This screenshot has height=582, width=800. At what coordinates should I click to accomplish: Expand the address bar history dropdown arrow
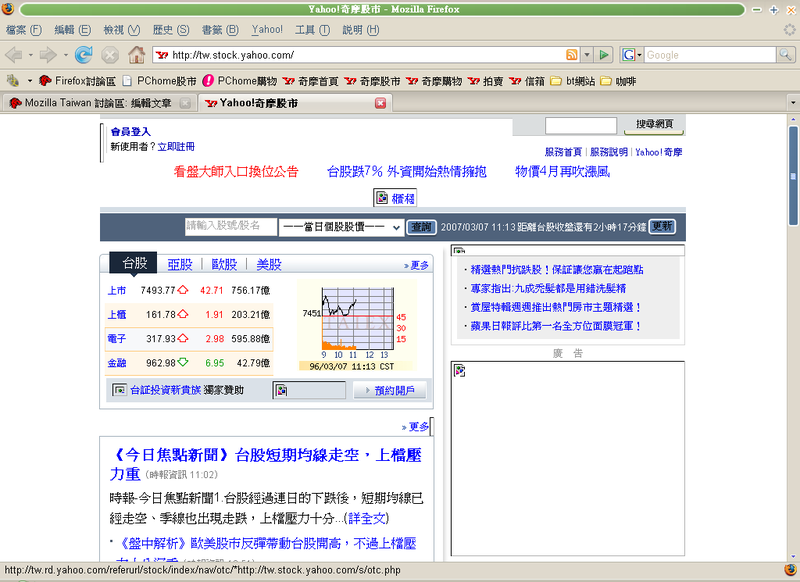(585, 54)
